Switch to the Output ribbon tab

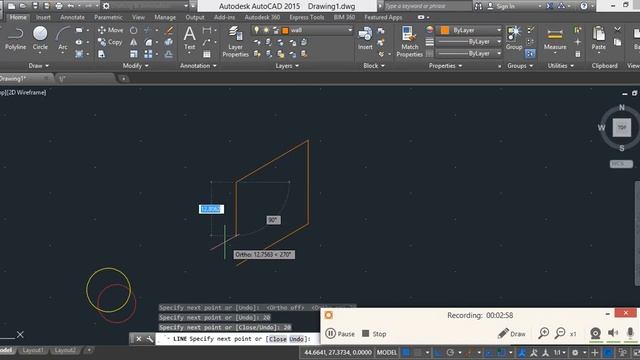[195, 17]
